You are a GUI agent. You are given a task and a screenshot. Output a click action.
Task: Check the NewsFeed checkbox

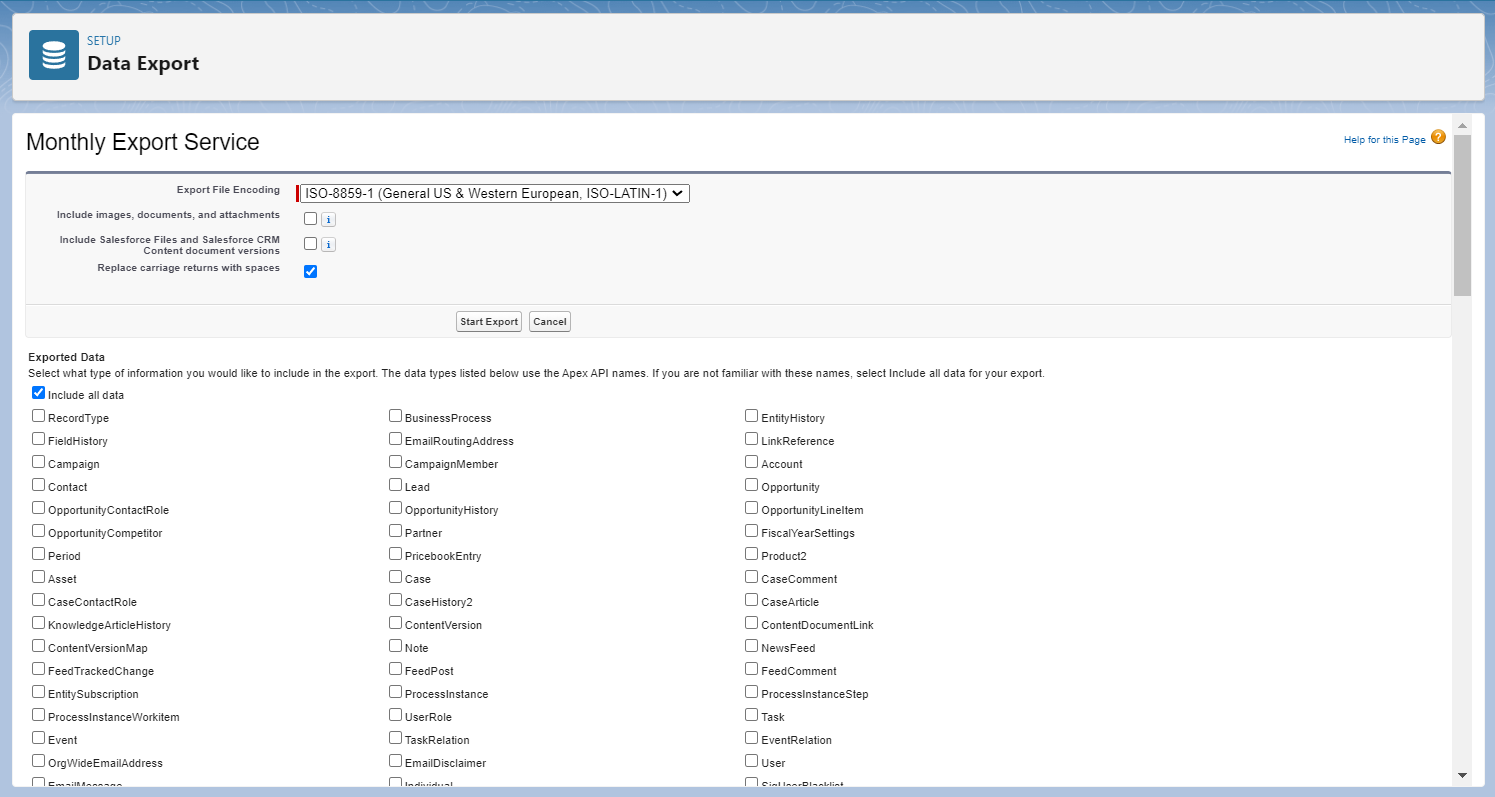pyautogui.click(x=751, y=646)
